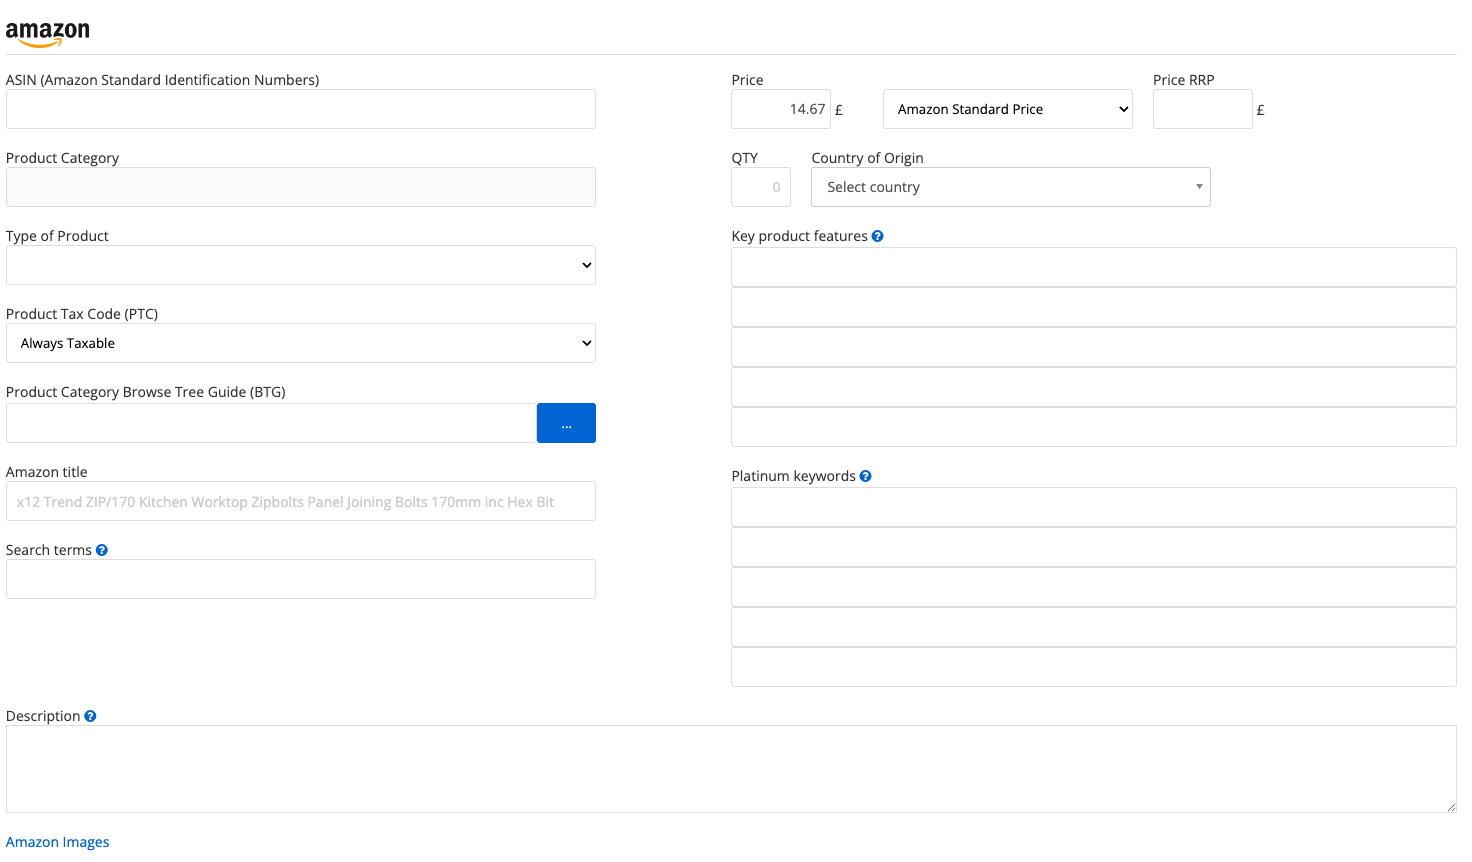Click the first Key product features field

tap(1094, 267)
